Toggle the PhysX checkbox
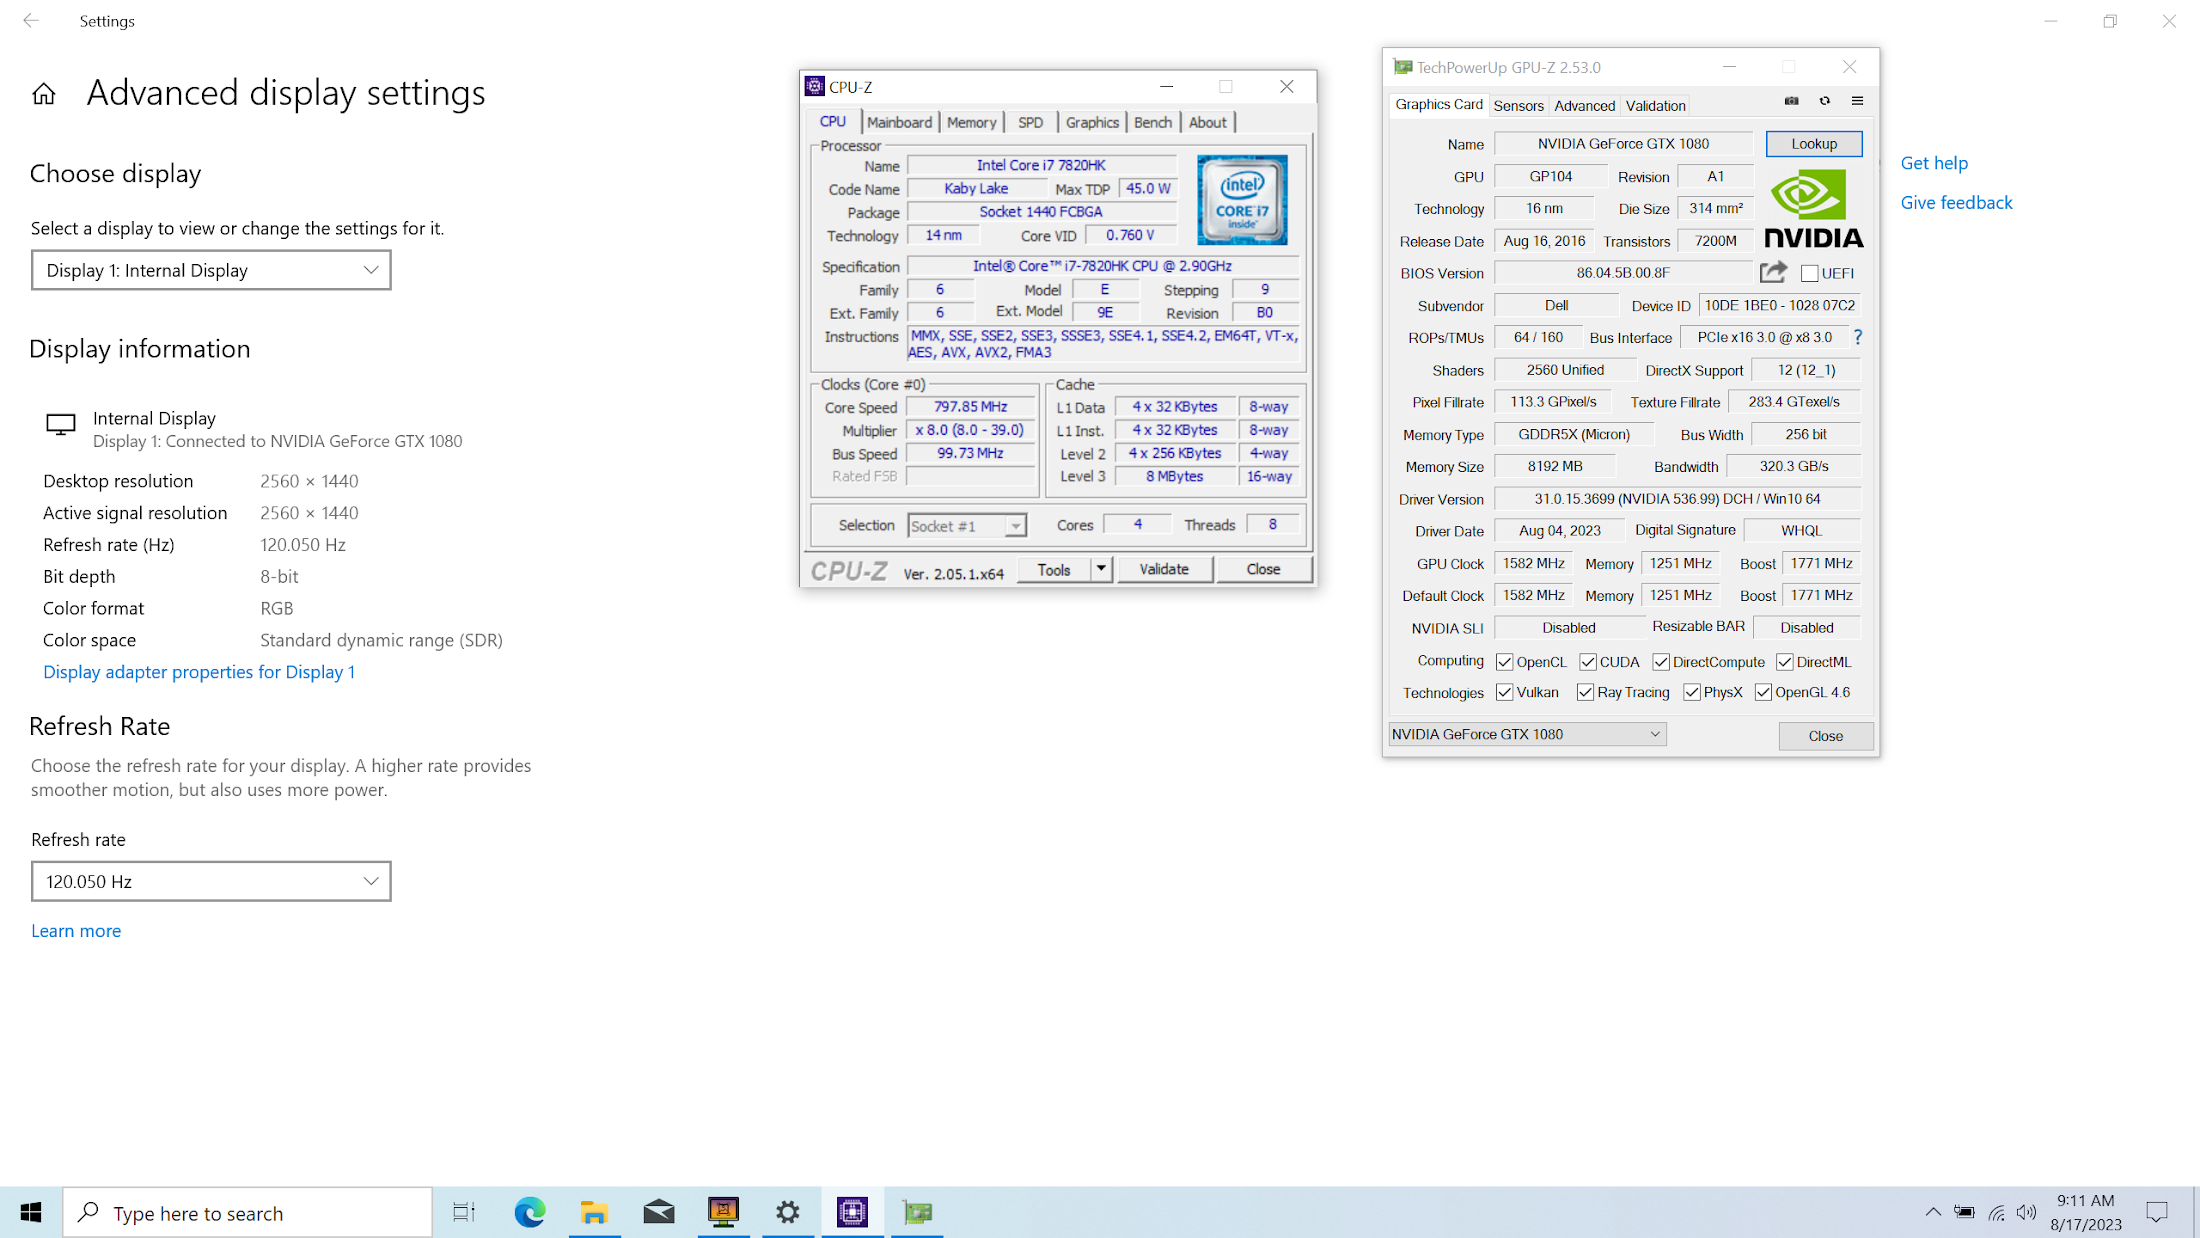The image size is (2200, 1238). (x=1692, y=692)
